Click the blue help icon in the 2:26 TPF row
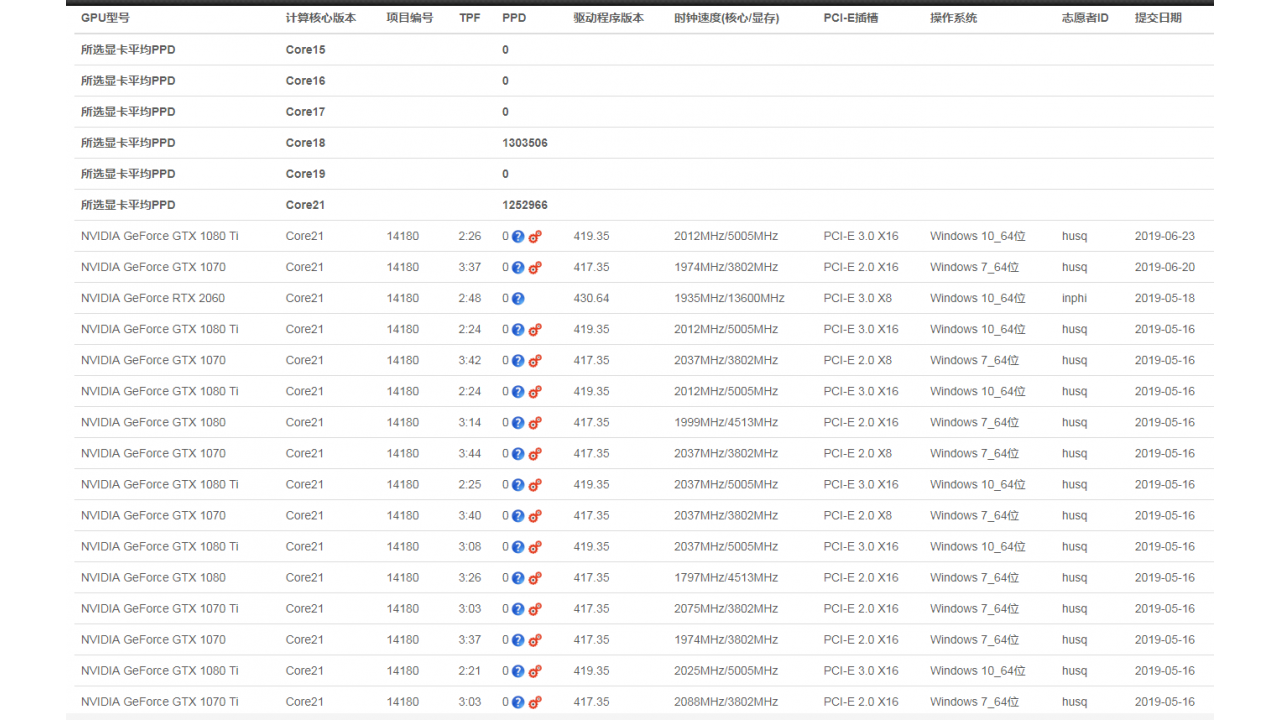Screen dimensions: 1280x720 (518, 237)
